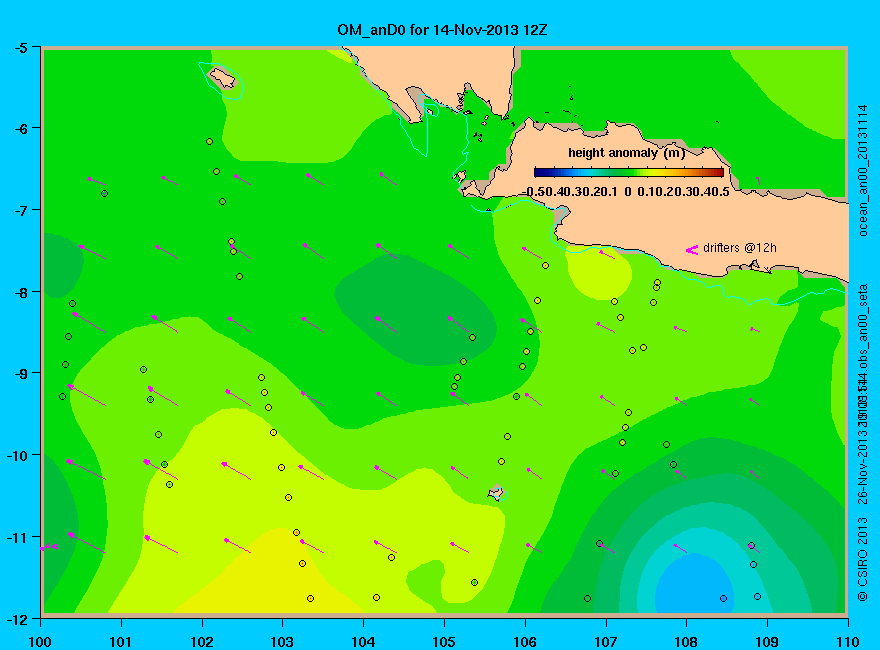The width and height of the screenshot is (880, 650).
Task: Click the vertical text ocean_an00_20131114
Action: coord(863,171)
